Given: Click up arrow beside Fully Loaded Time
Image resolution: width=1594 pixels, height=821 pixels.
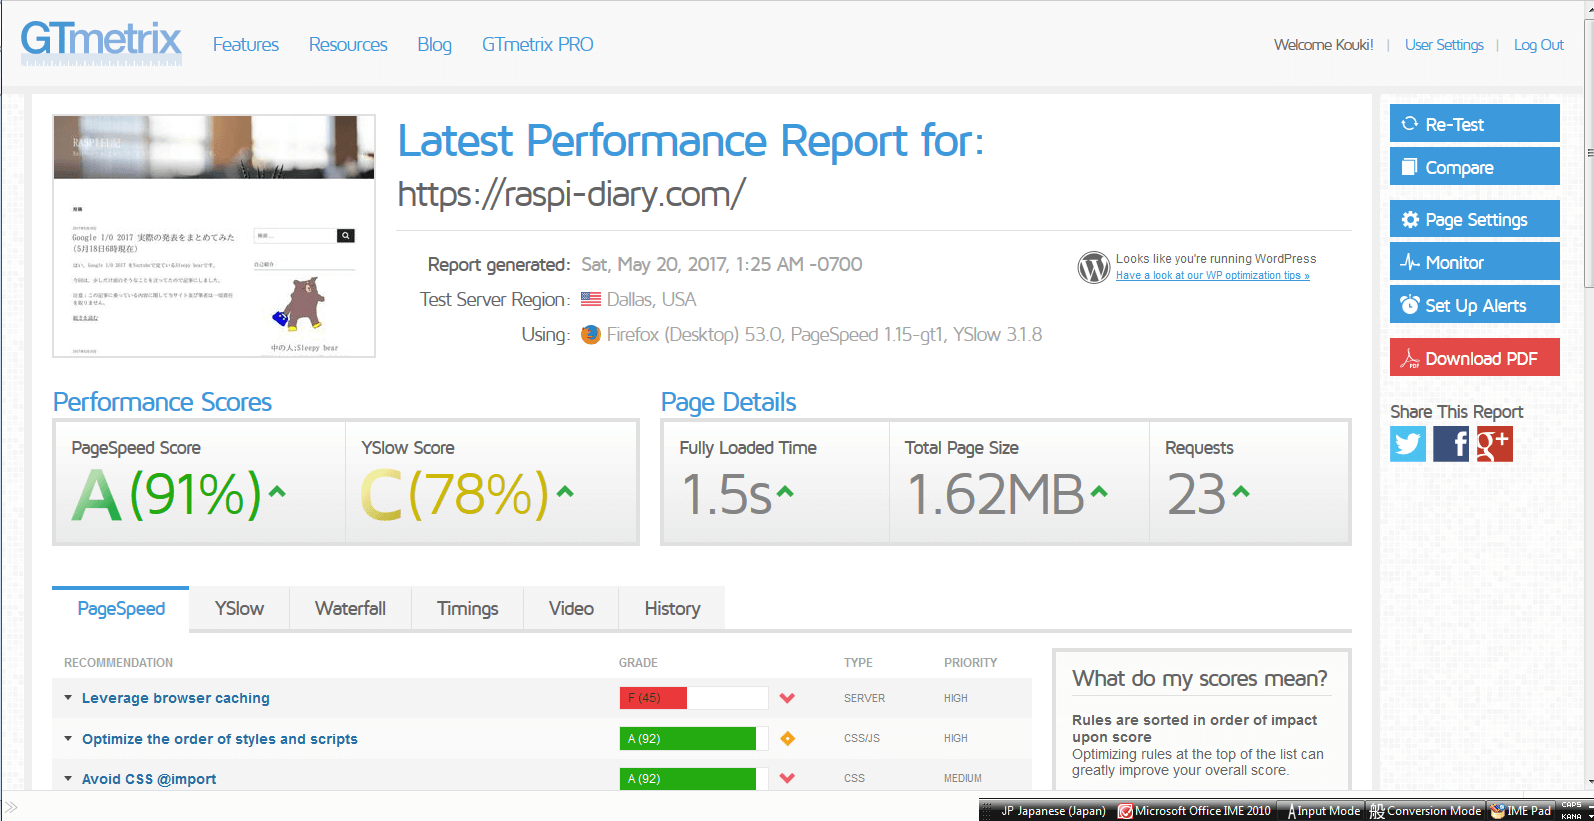Looking at the screenshot, I should tap(785, 491).
